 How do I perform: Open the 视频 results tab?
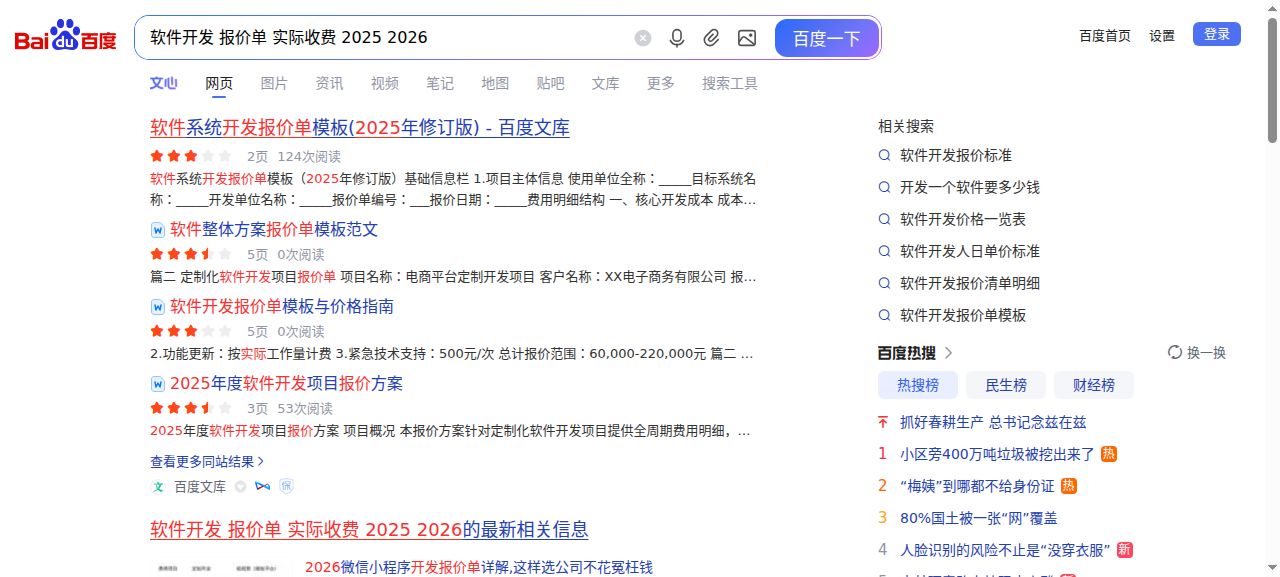coord(384,84)
